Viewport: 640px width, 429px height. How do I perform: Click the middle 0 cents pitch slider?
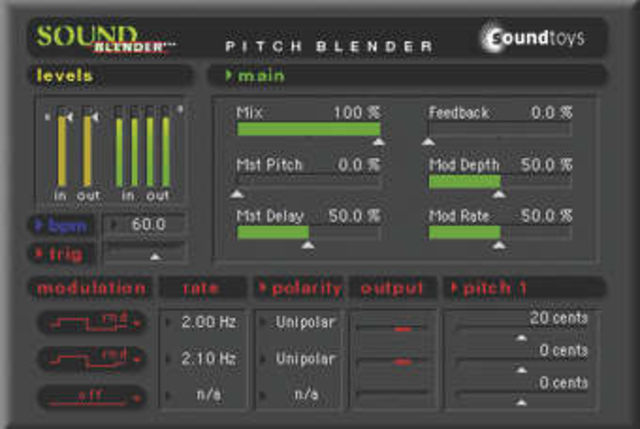(522, 360)
